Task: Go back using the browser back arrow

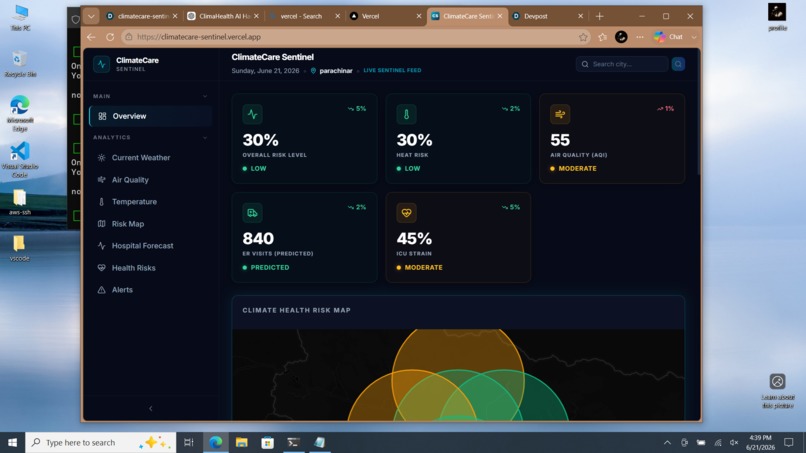Action: [91, 37]
